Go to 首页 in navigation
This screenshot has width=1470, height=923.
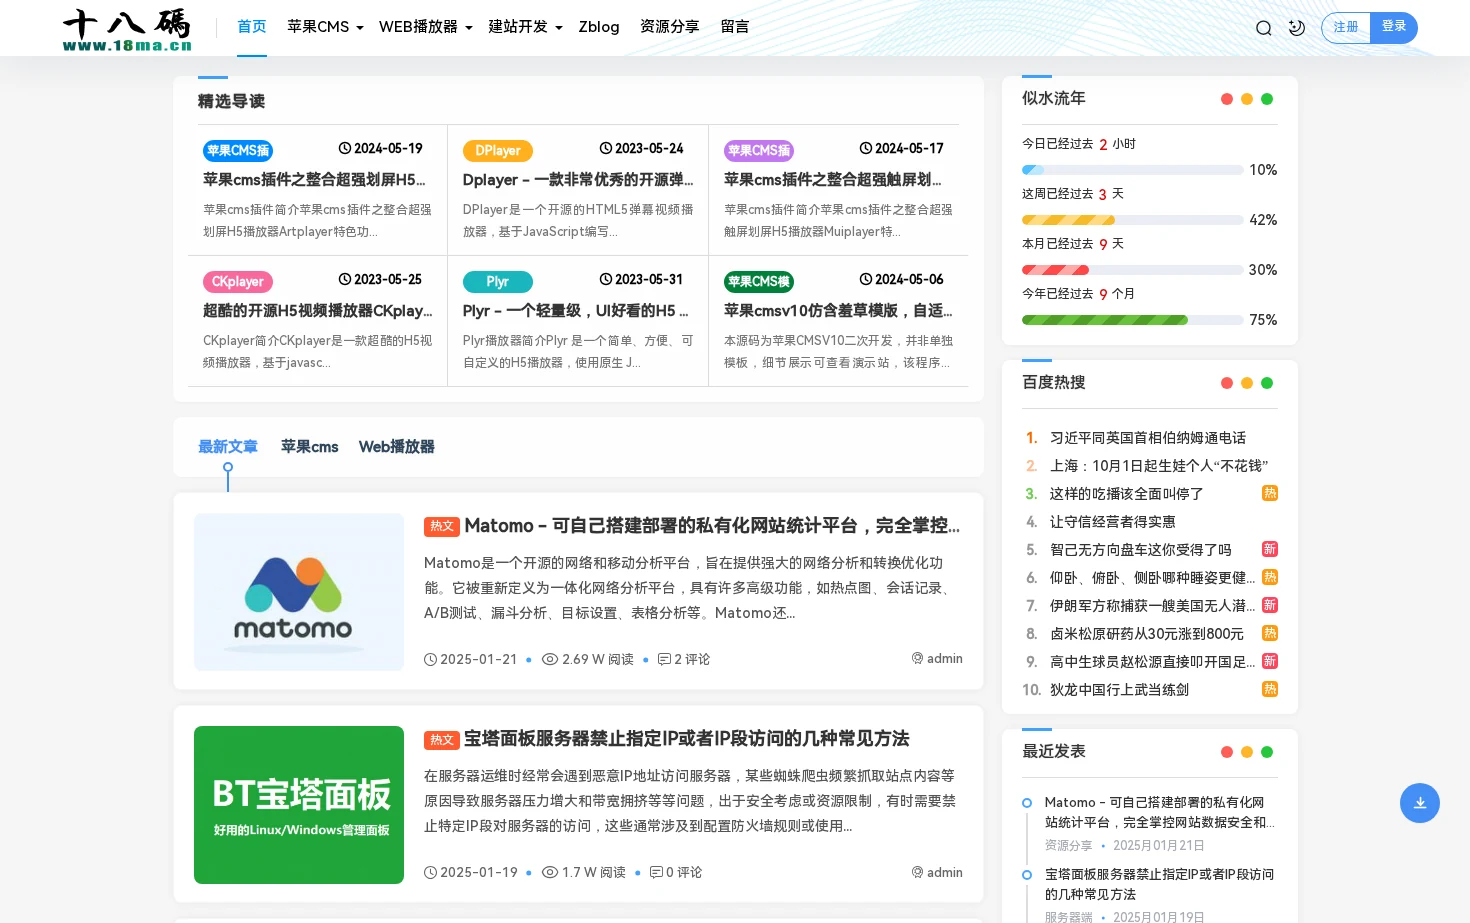coord(252,27)
